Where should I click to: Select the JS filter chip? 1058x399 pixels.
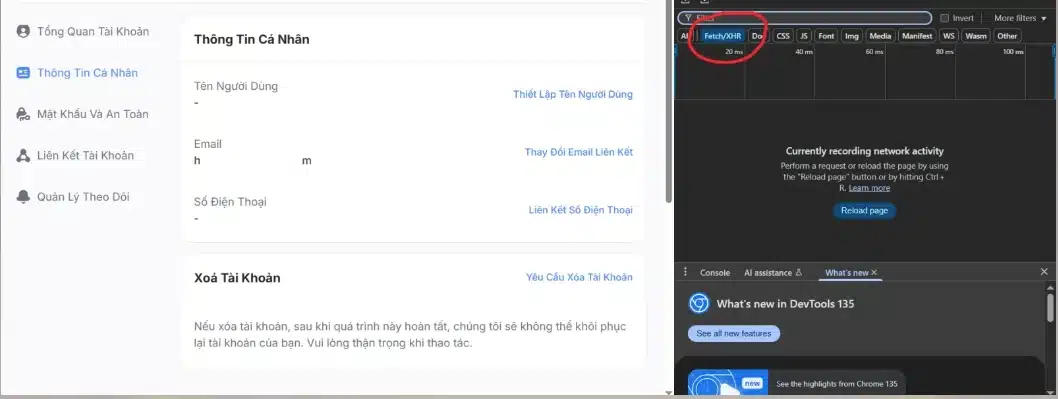pyautogui.click(x=804, y=36)
